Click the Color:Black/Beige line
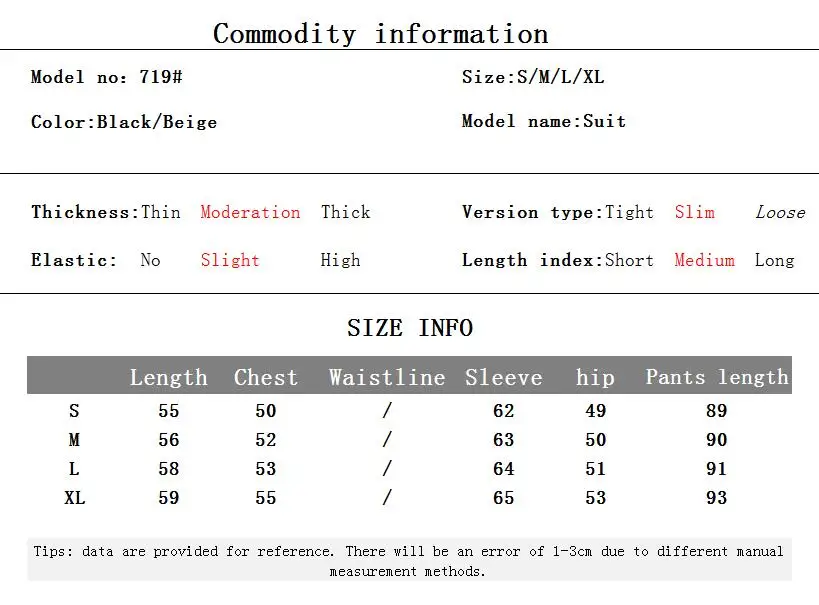The image size is (819, 605). [x=124, y=122]
